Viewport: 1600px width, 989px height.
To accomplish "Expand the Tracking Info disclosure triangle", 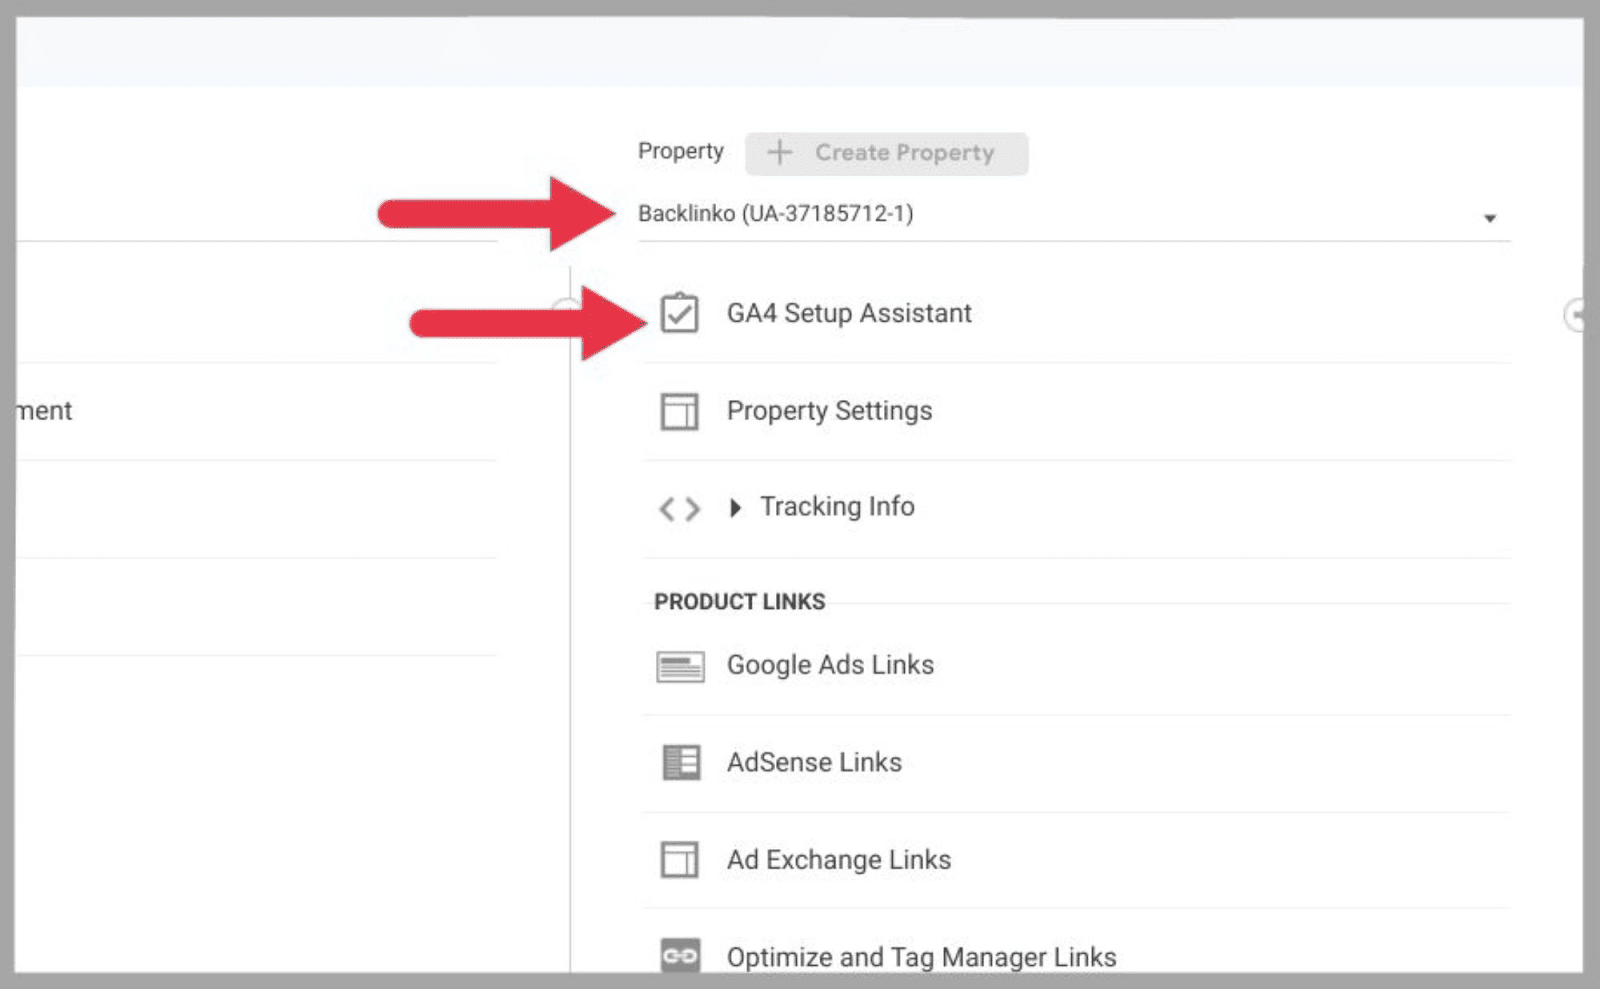I will 737,508.
